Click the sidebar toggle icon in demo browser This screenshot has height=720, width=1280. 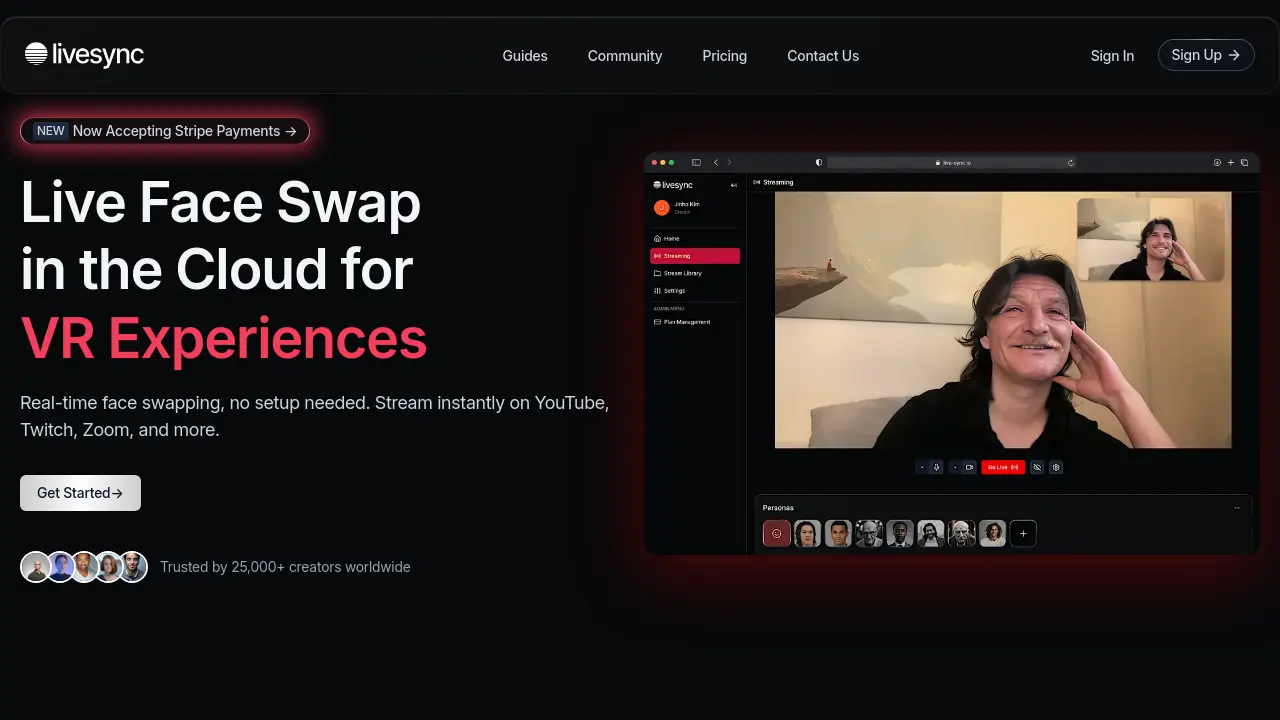point(696,162)
